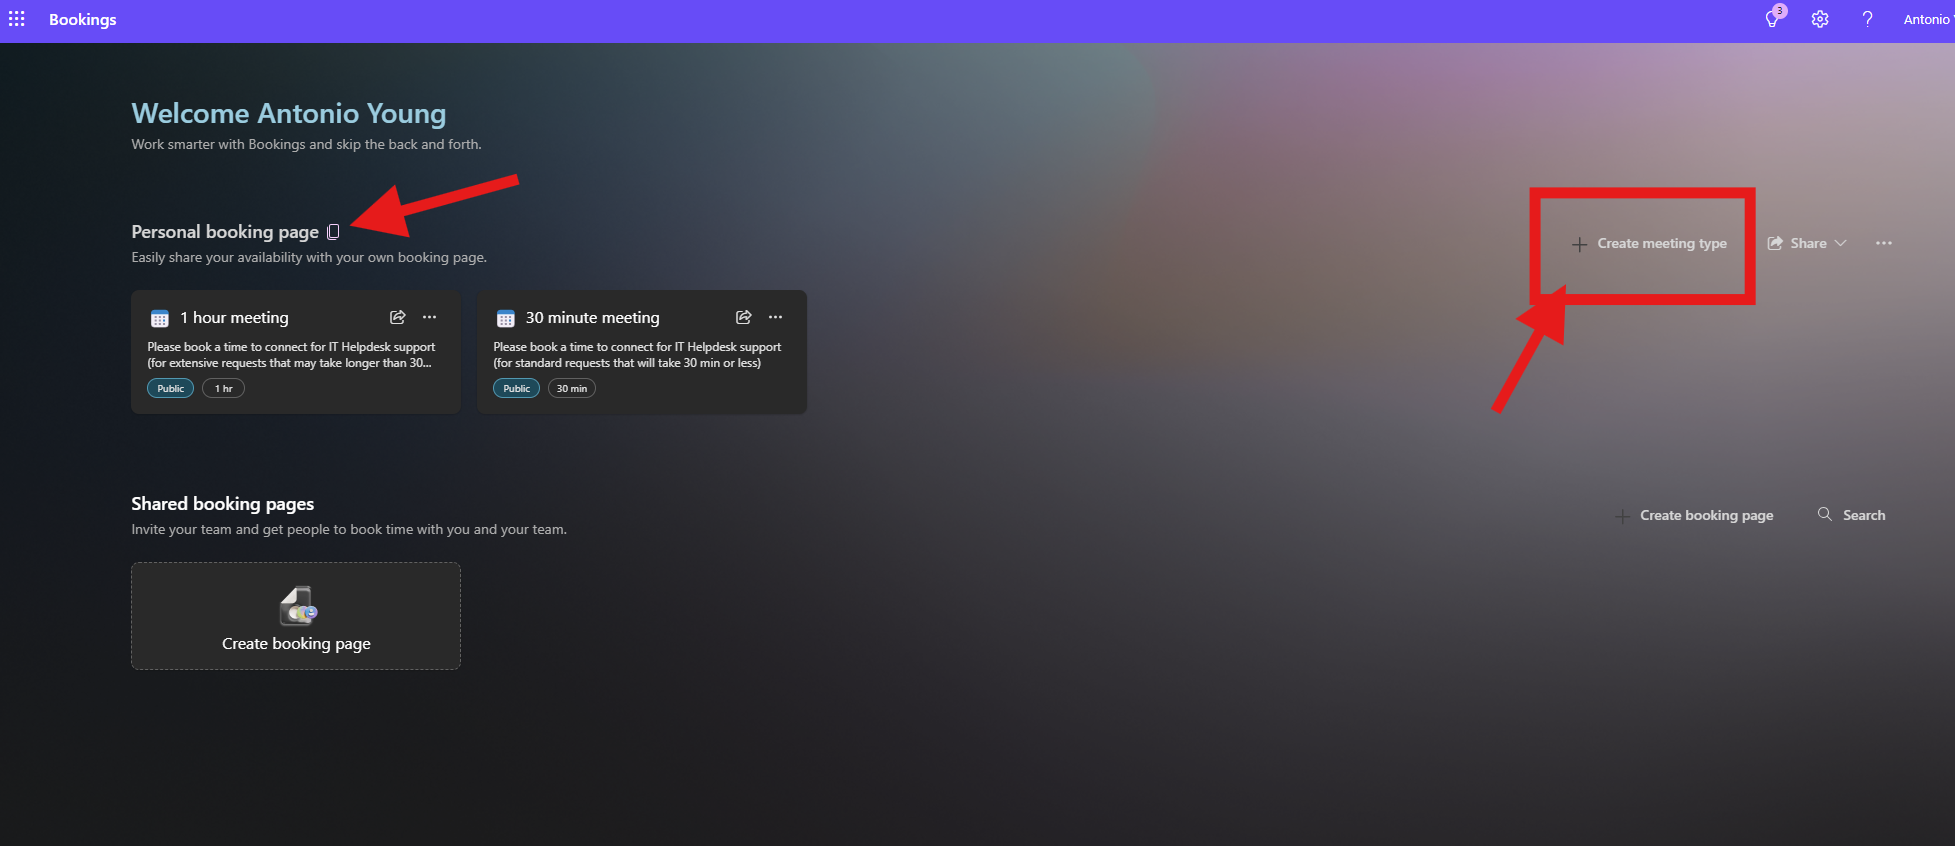
Task: Go to Bookings app home title
Action: click(x=83, y=19)
